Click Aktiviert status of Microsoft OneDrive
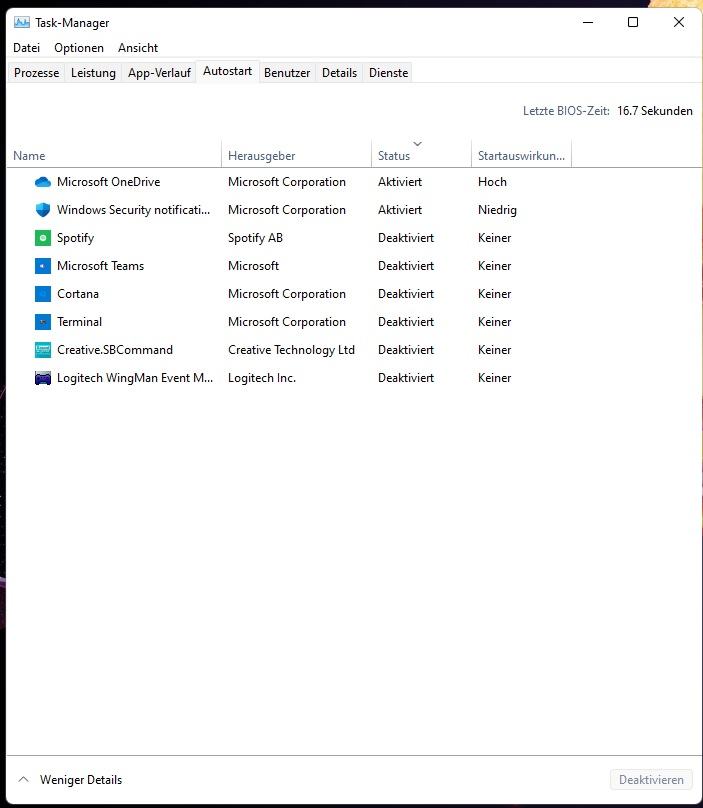703x808 pixels. tap(400, 182)
